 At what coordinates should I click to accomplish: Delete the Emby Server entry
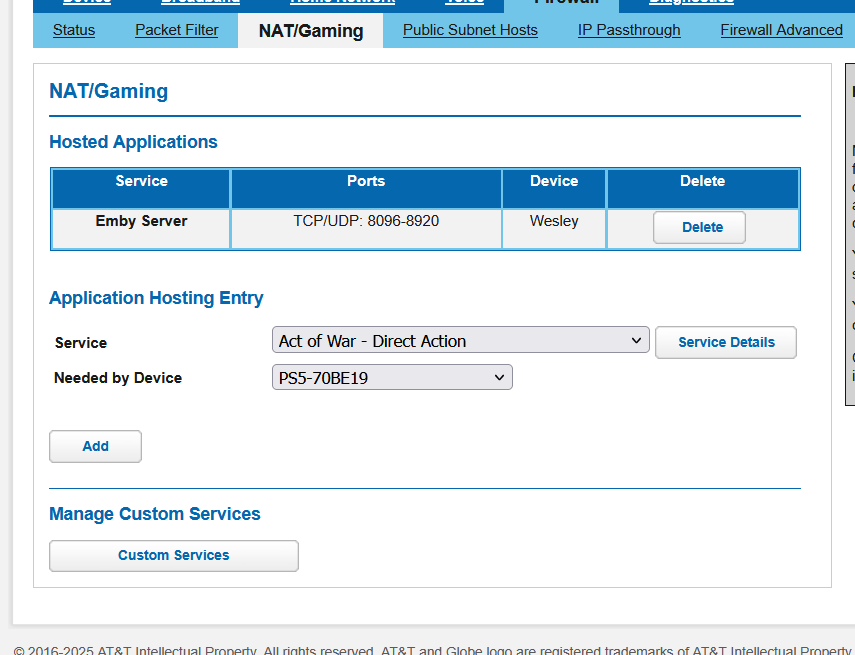tap(699, 227)
